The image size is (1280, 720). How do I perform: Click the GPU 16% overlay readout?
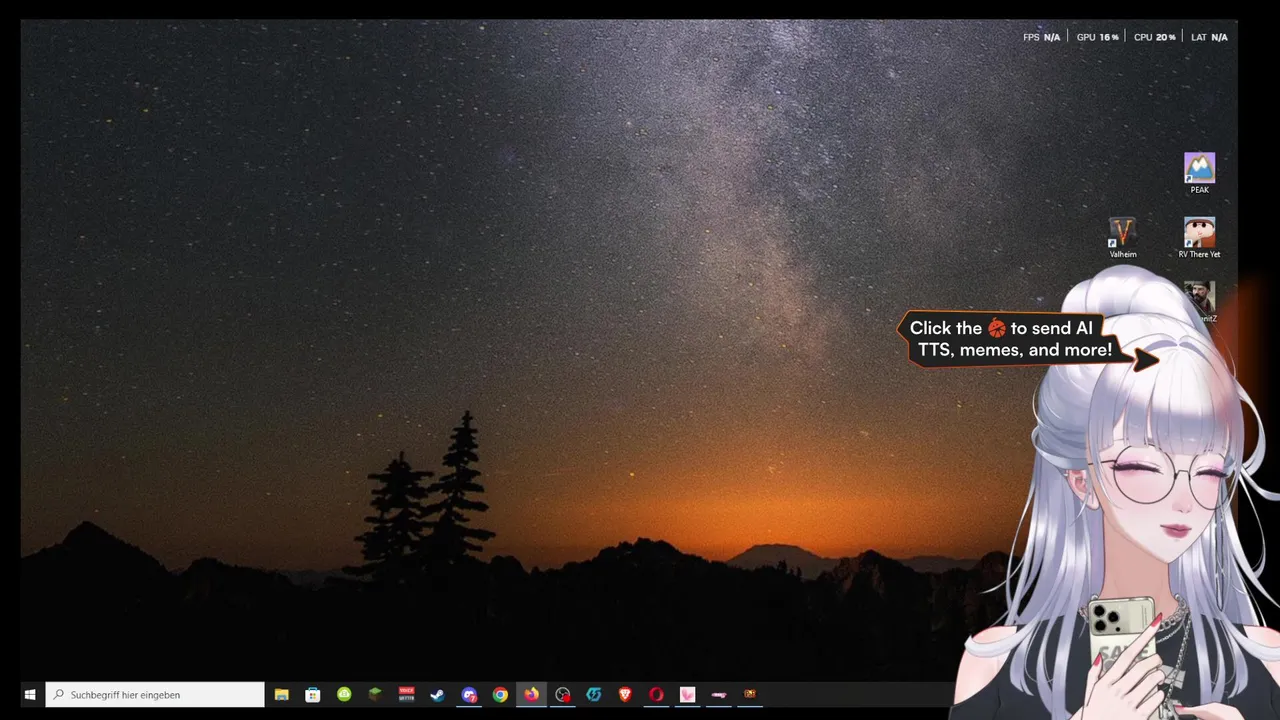coord(1097,37)
